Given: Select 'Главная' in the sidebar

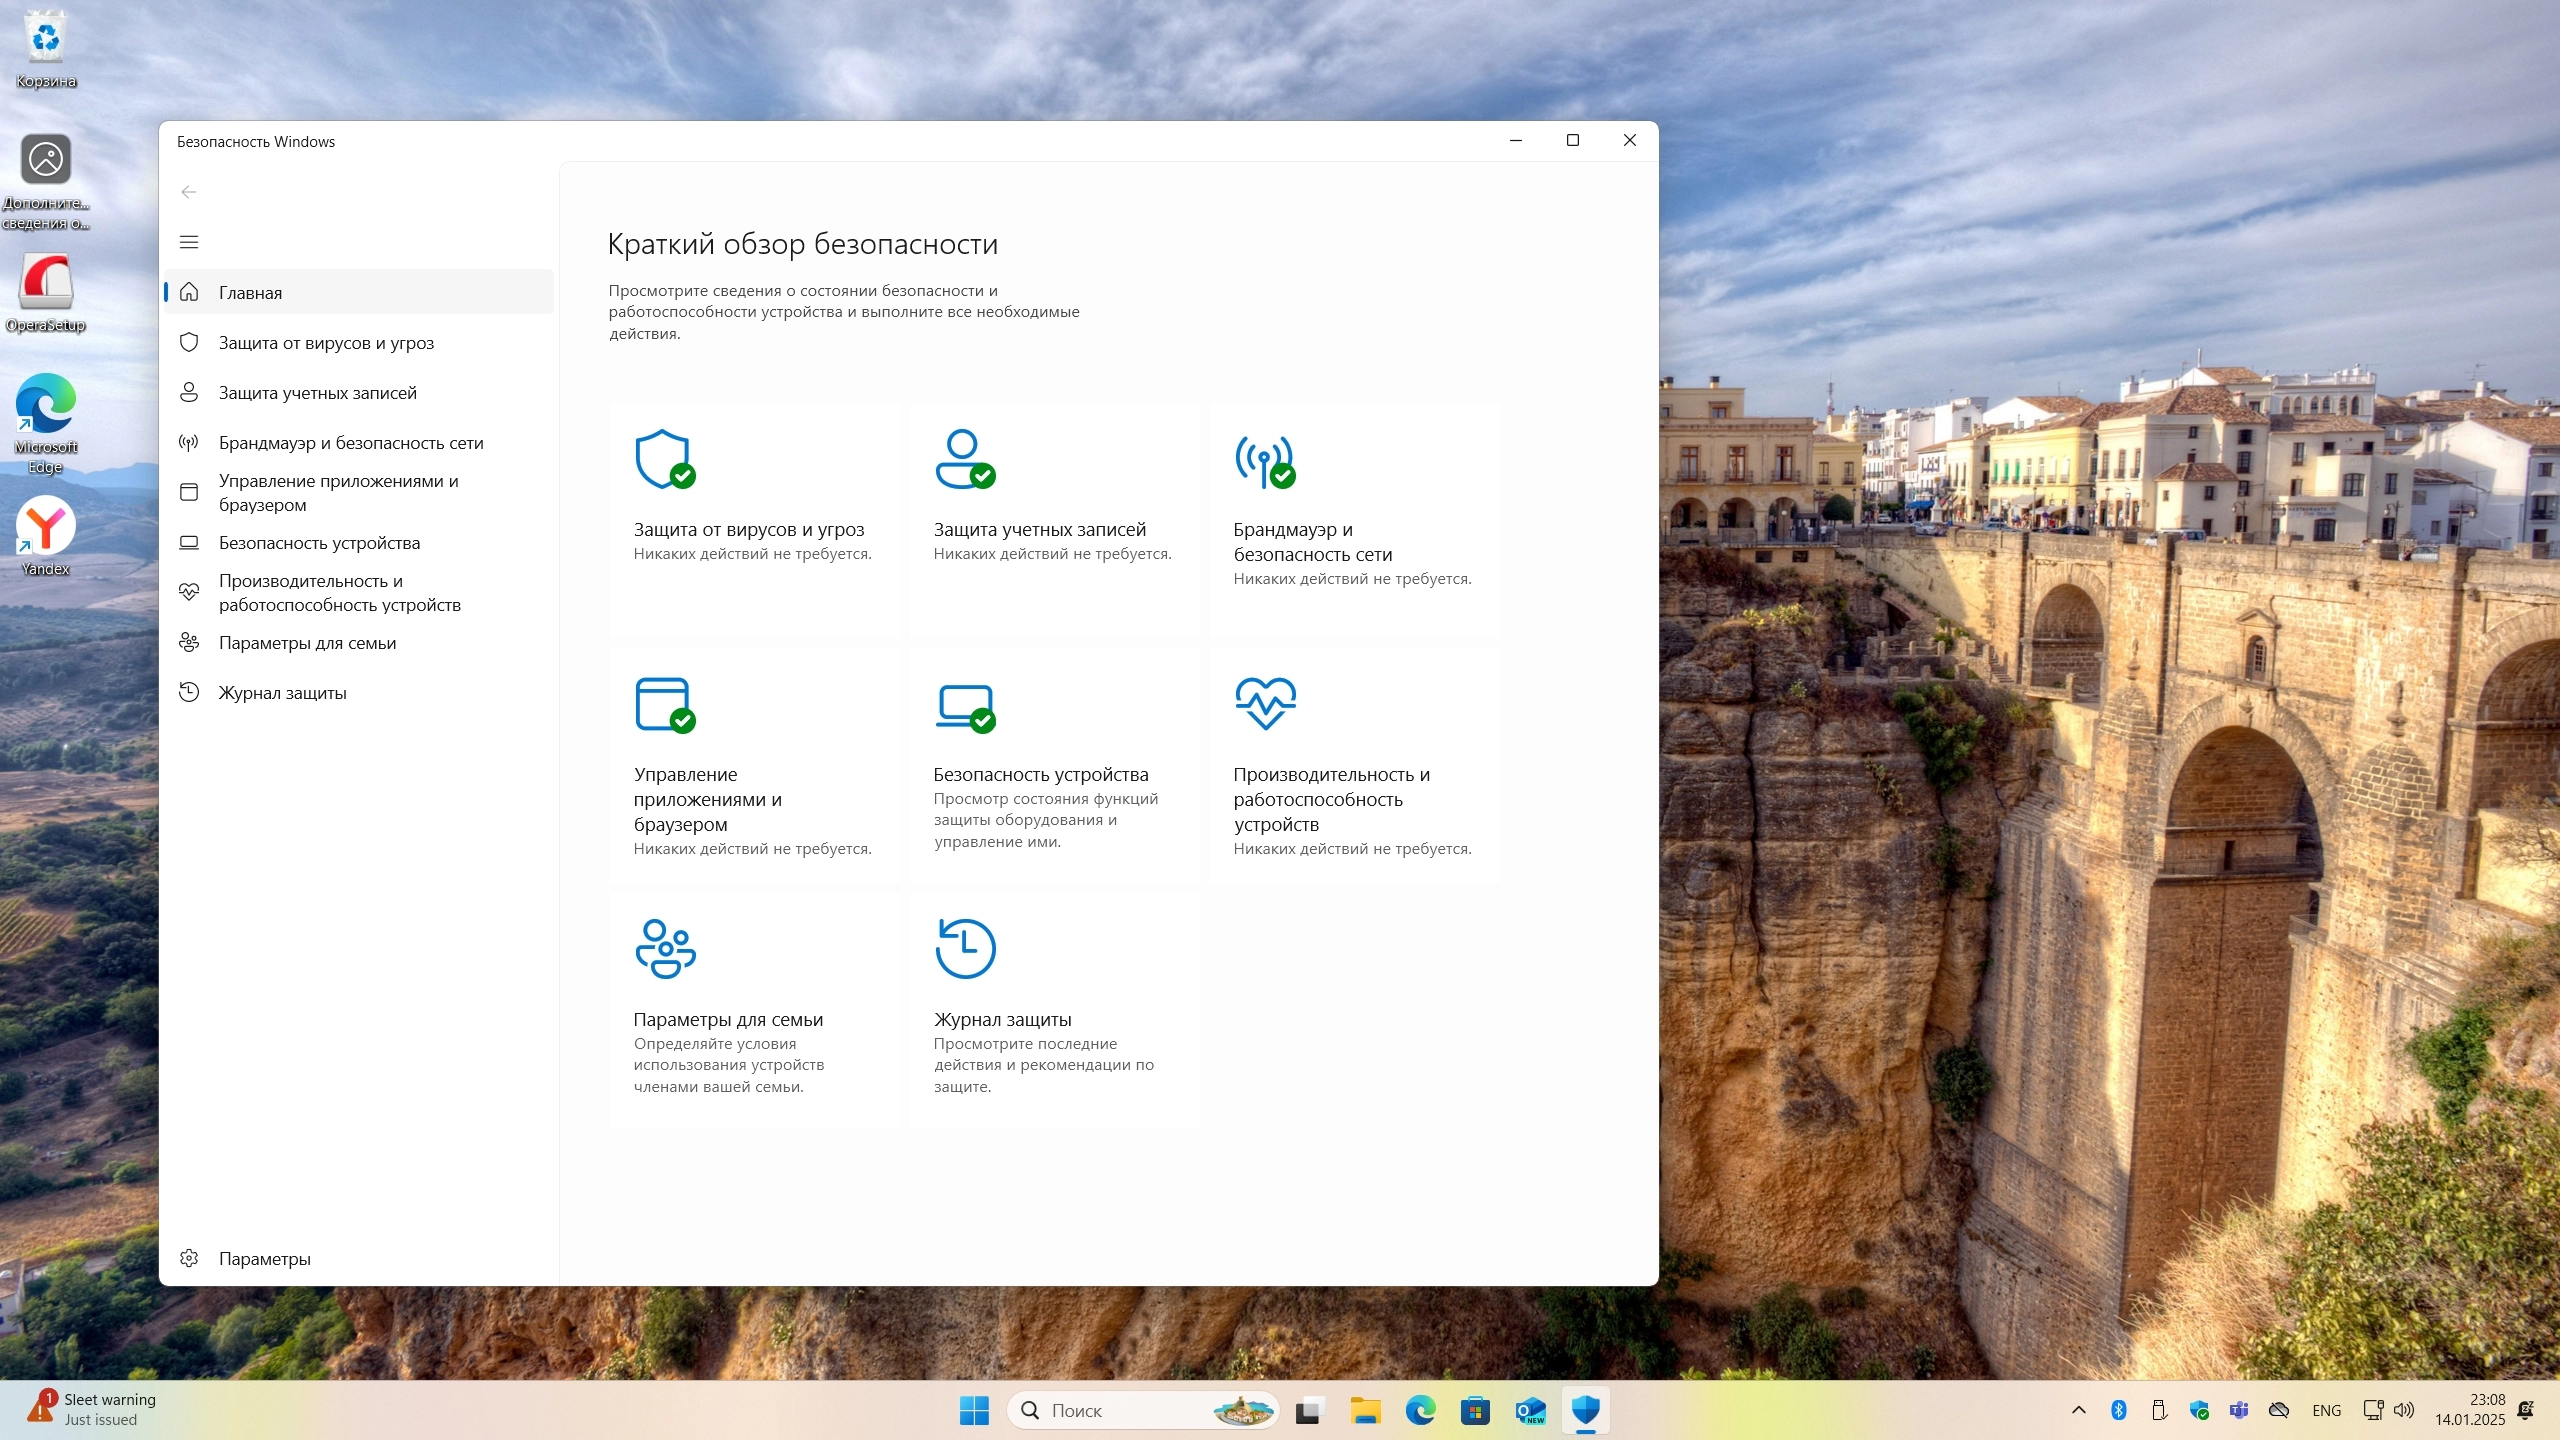Looking at the screenshot, I should [250, 293].
